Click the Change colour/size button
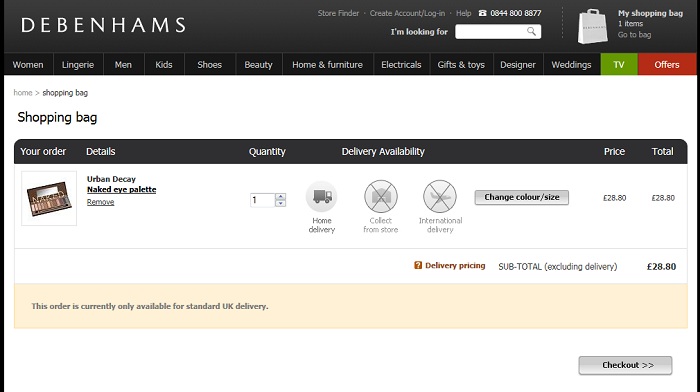Image resolution: width=700 pixels, height=392 pixels. pos(521,197)
